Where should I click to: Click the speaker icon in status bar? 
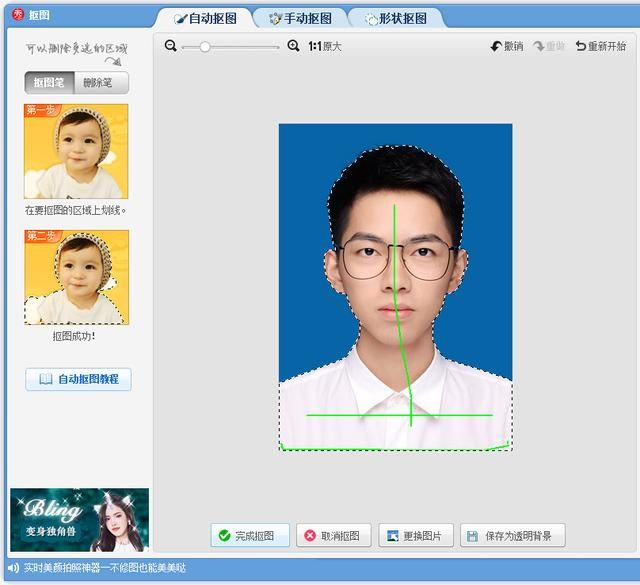click(x=13, y=567)
